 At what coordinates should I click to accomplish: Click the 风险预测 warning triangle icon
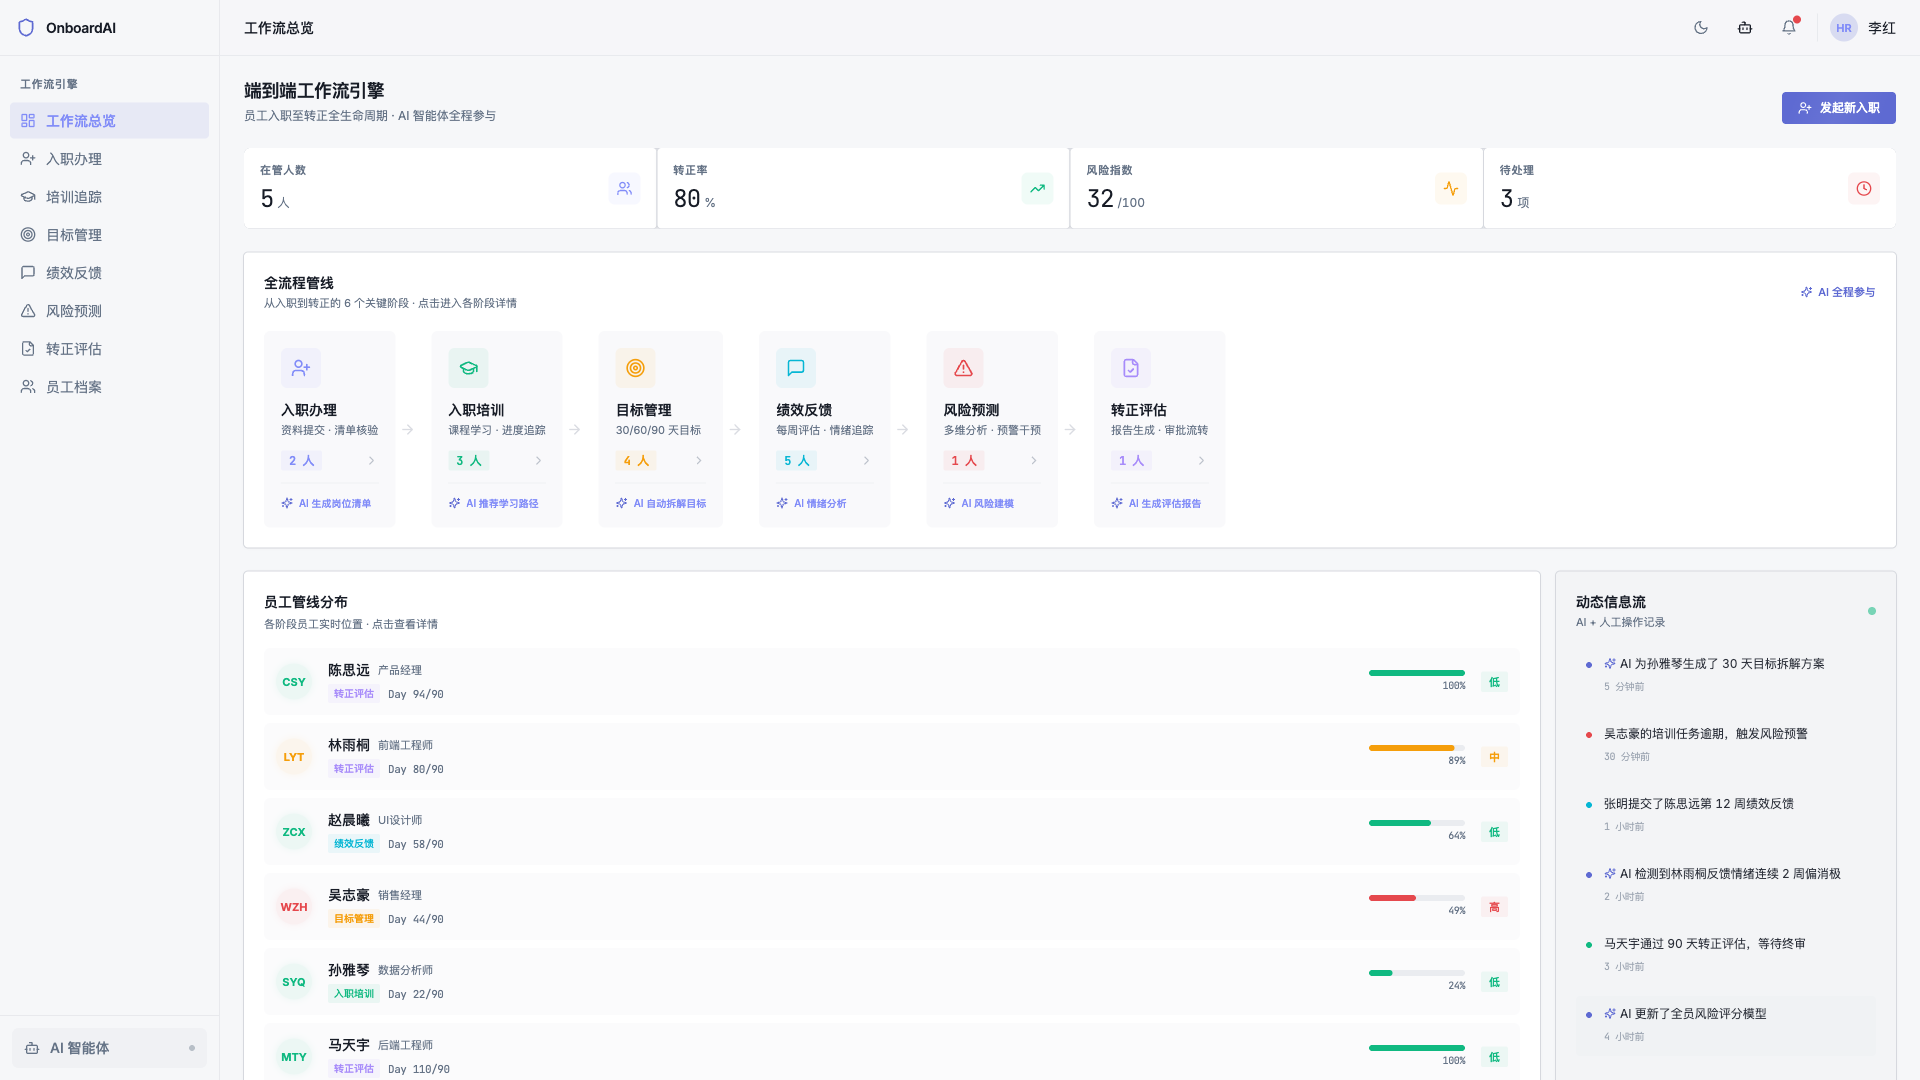click(963, 368)
